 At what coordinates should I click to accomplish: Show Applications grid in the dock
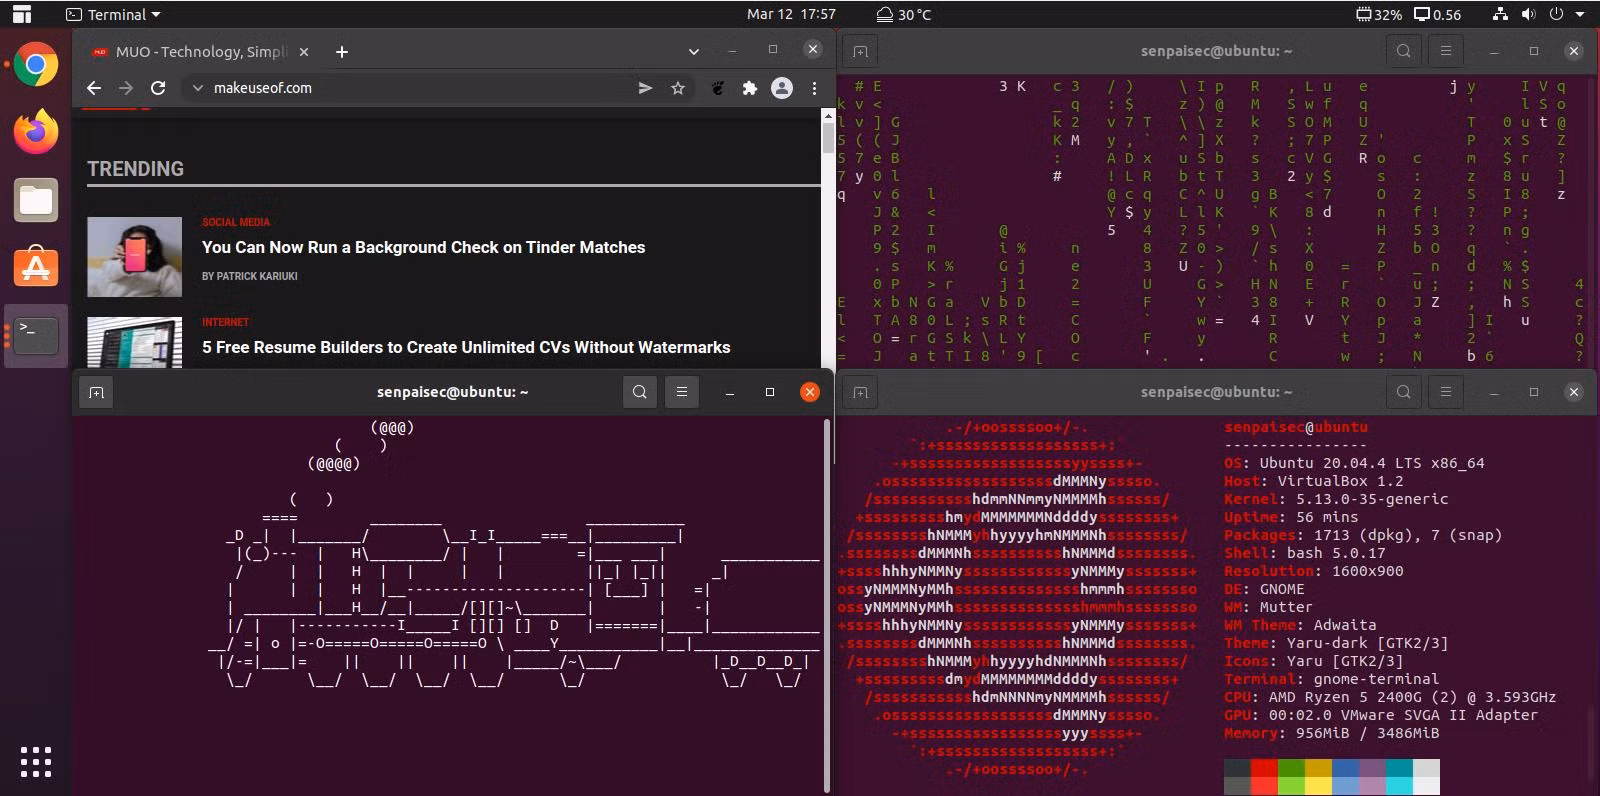(x=36, y=762)
